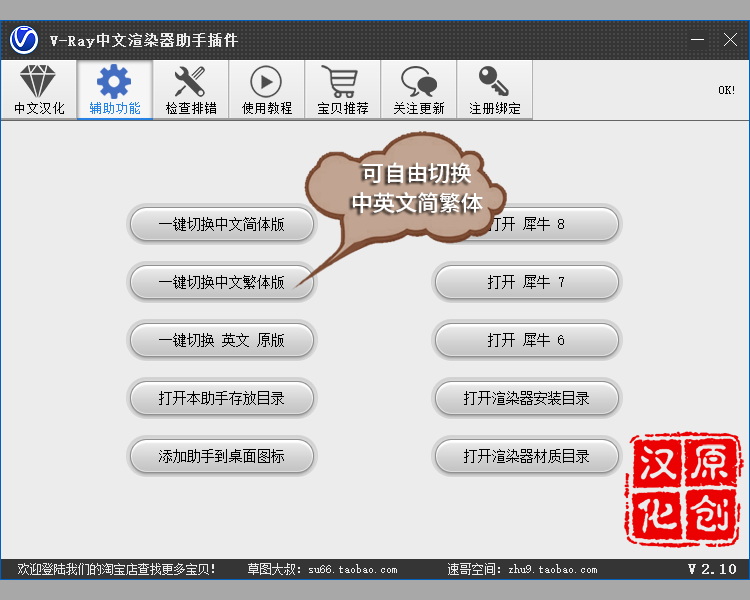Click 打开渲染器材质目录 button

(x=527, y=456)
